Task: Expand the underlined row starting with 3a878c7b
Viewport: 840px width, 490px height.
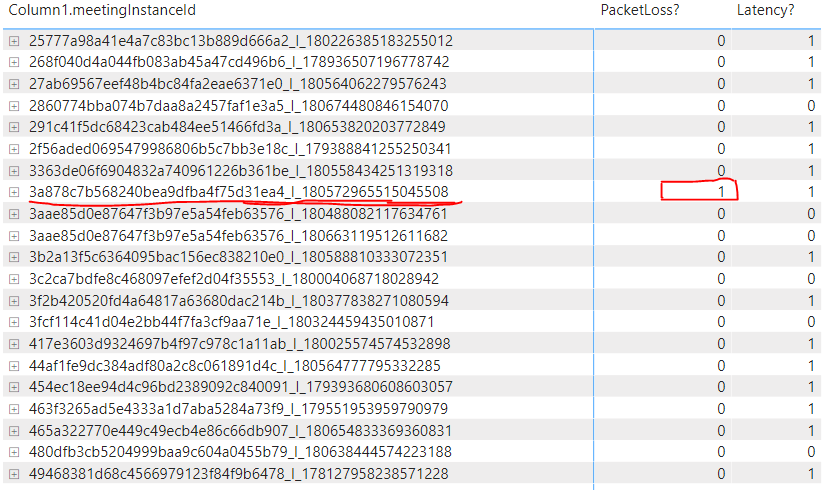Action: pos(14,192)
